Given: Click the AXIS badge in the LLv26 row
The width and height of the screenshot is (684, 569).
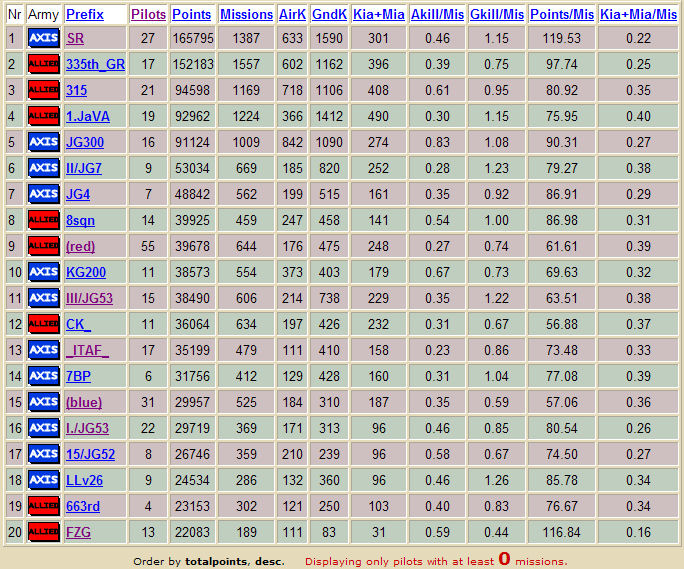Looking at the screenshot, I should pos(43,480).
